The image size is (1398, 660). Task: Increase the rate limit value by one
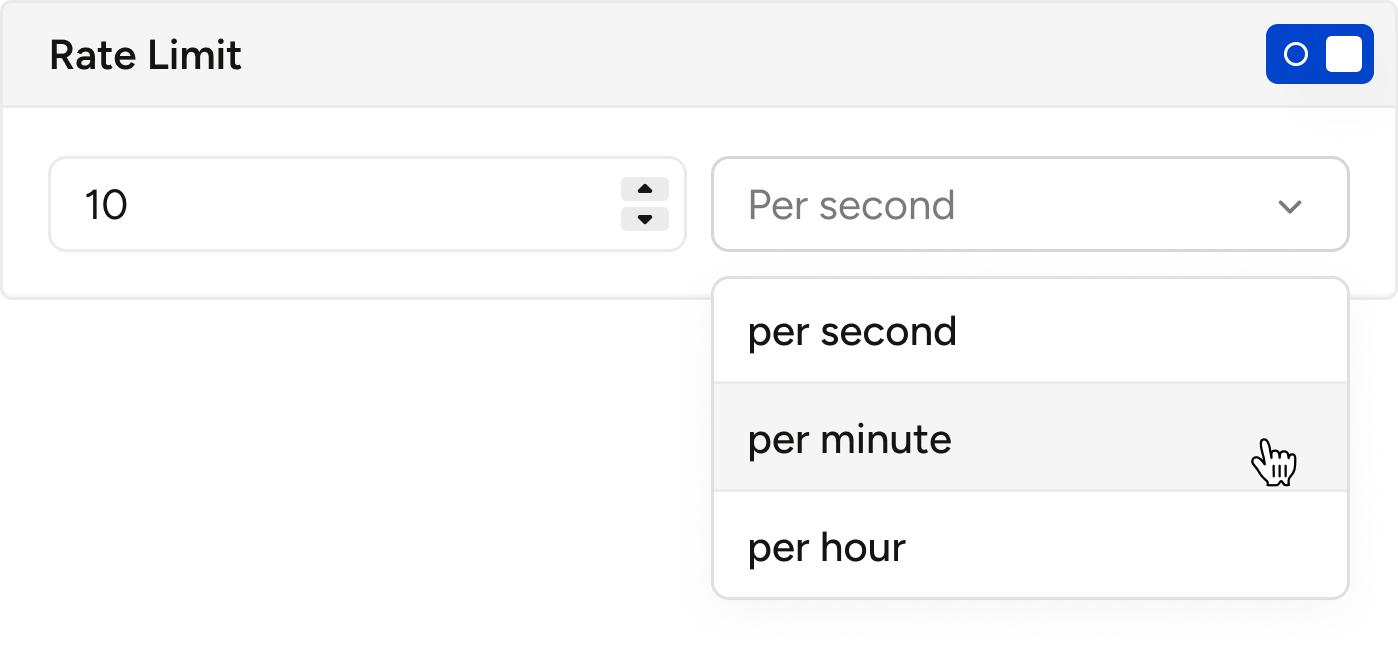point(645,189)
